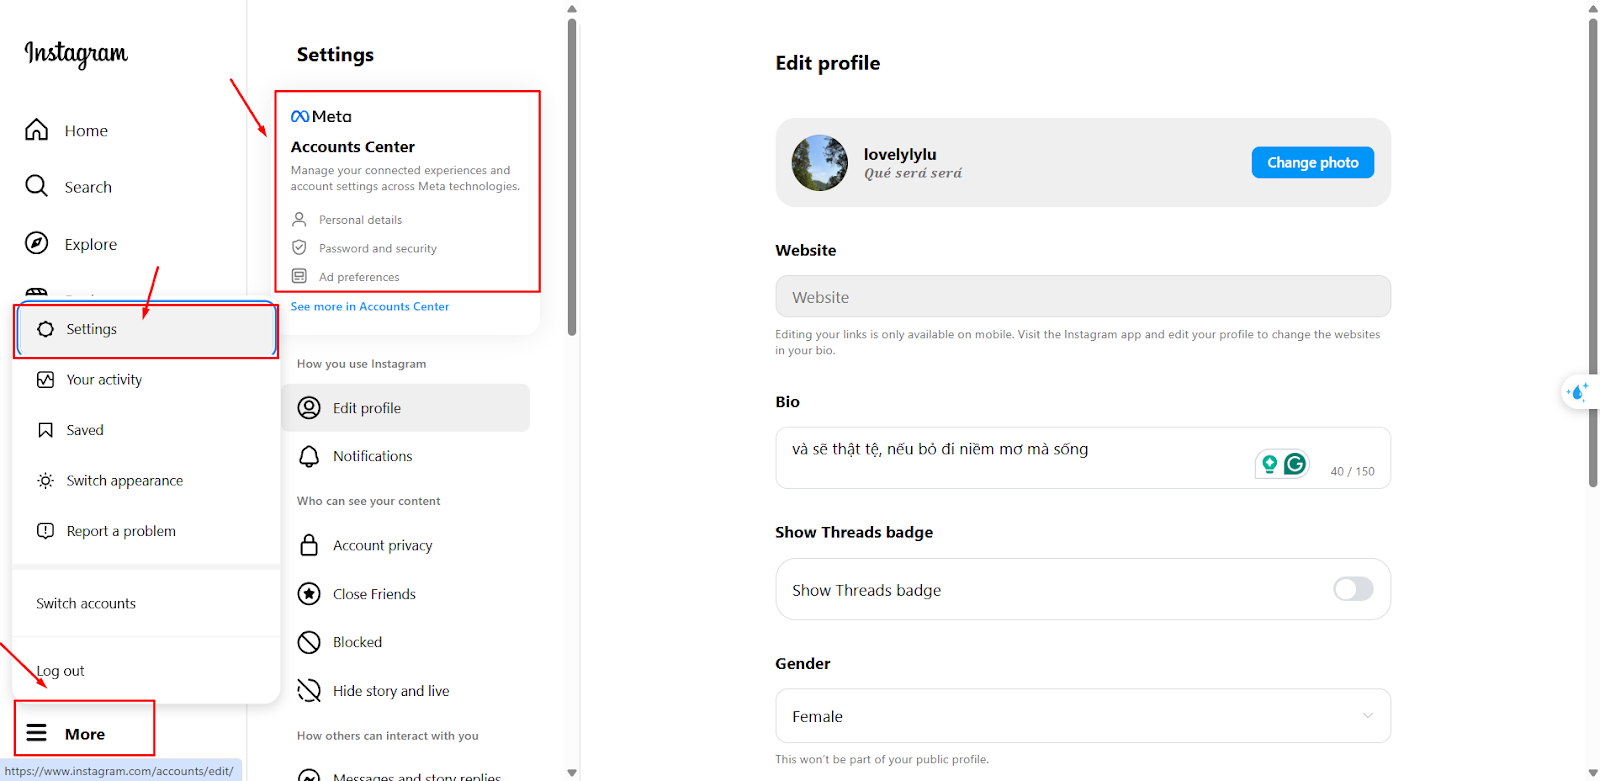Click the Report a problem icon
Image resolution: width=1600 pixels, height=781 pixels.
[x=46, y=531]
